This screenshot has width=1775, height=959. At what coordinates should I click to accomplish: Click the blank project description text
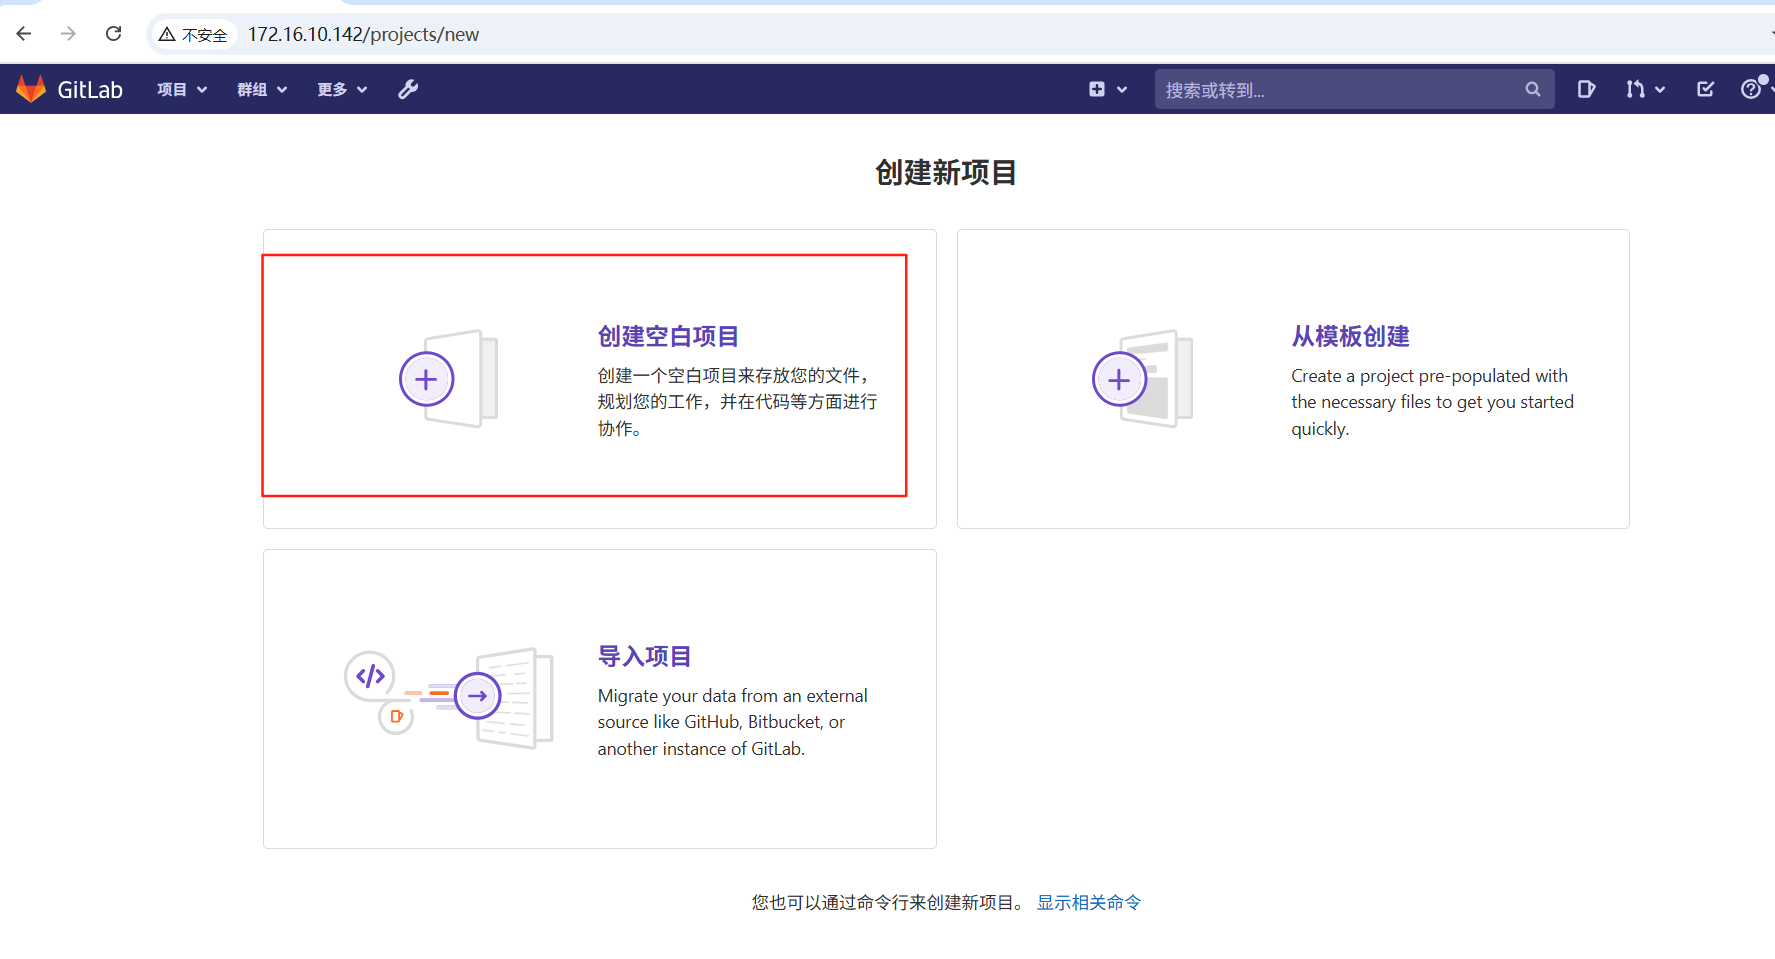[x=738, y=402]
